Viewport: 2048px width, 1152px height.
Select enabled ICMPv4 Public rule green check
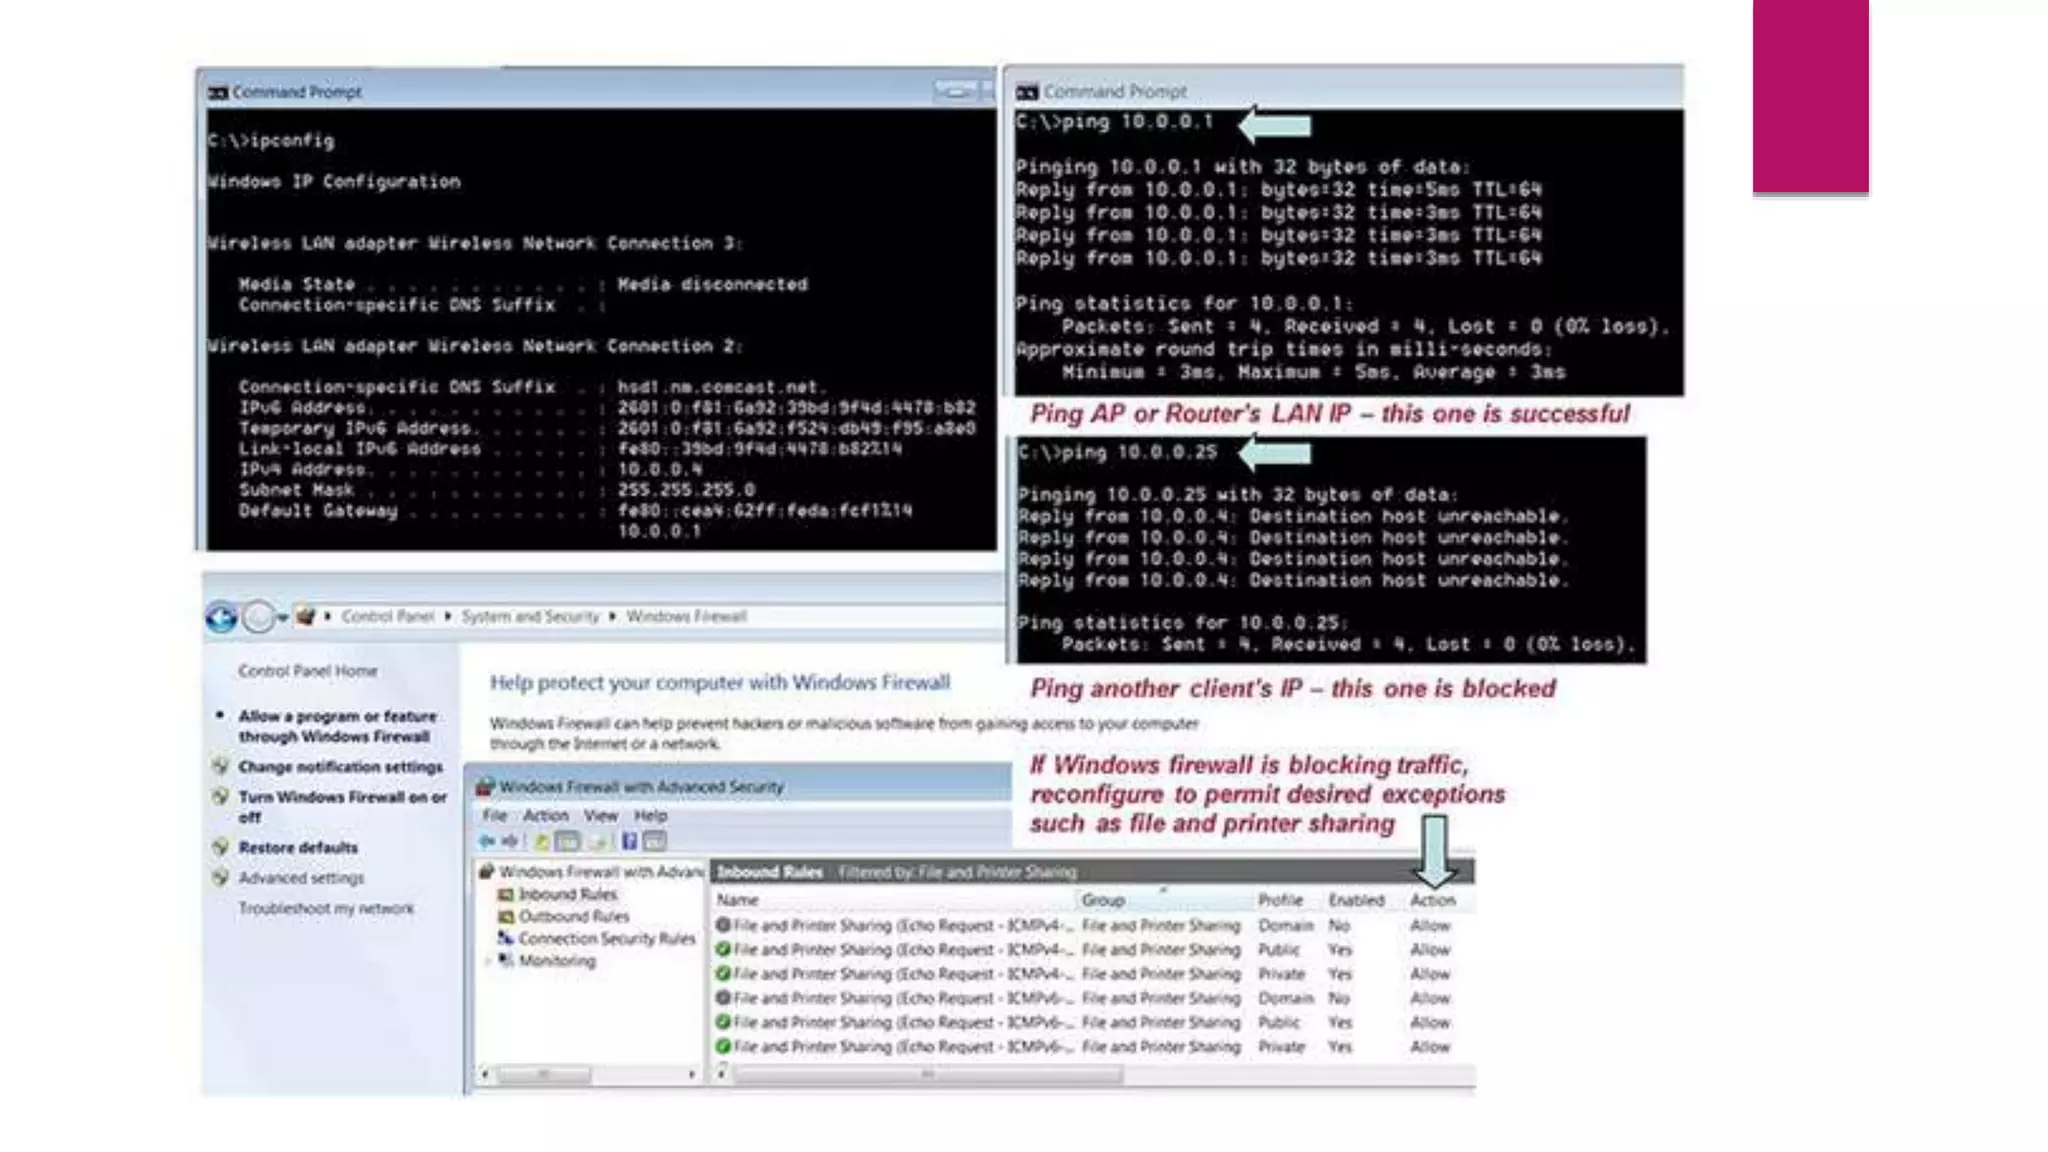(723, 949)
